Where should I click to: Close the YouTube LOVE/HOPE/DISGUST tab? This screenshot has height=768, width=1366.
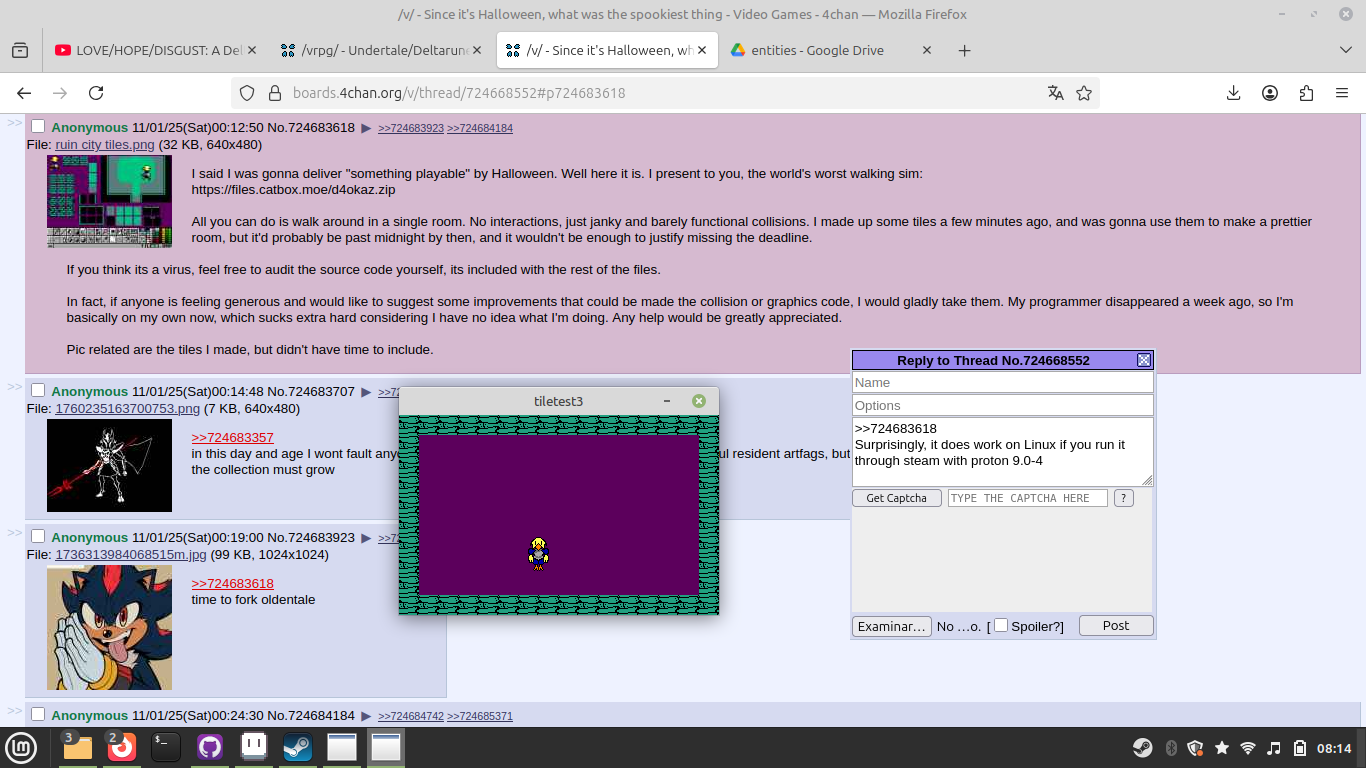[251, 50]
